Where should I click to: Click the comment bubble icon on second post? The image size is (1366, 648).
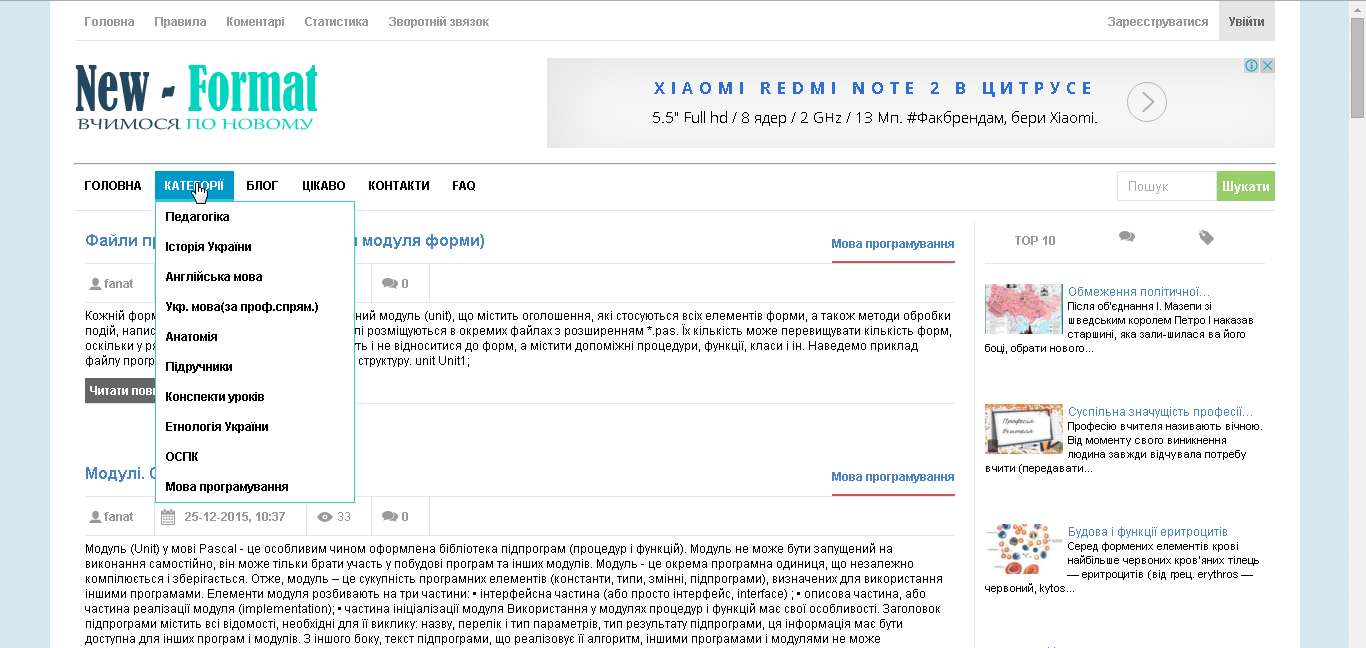click(x=390, y=517)
